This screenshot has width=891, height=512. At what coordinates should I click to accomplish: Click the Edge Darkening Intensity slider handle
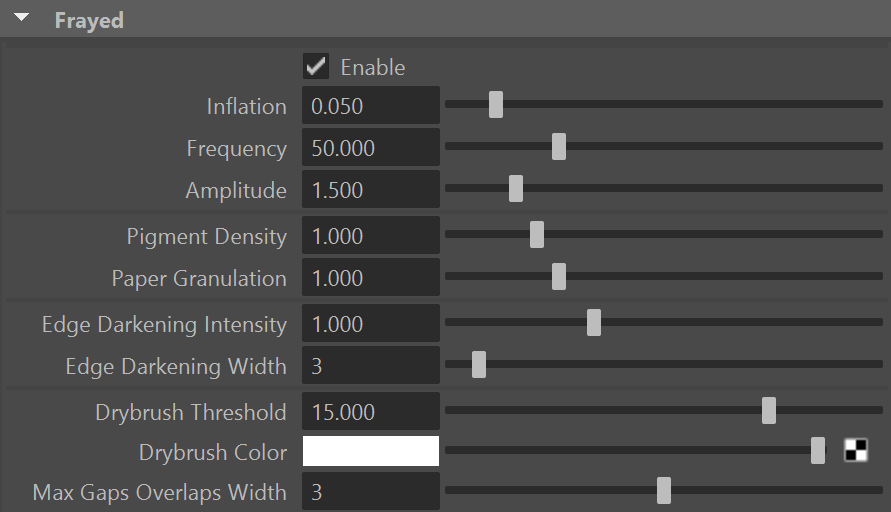point(594,323)
